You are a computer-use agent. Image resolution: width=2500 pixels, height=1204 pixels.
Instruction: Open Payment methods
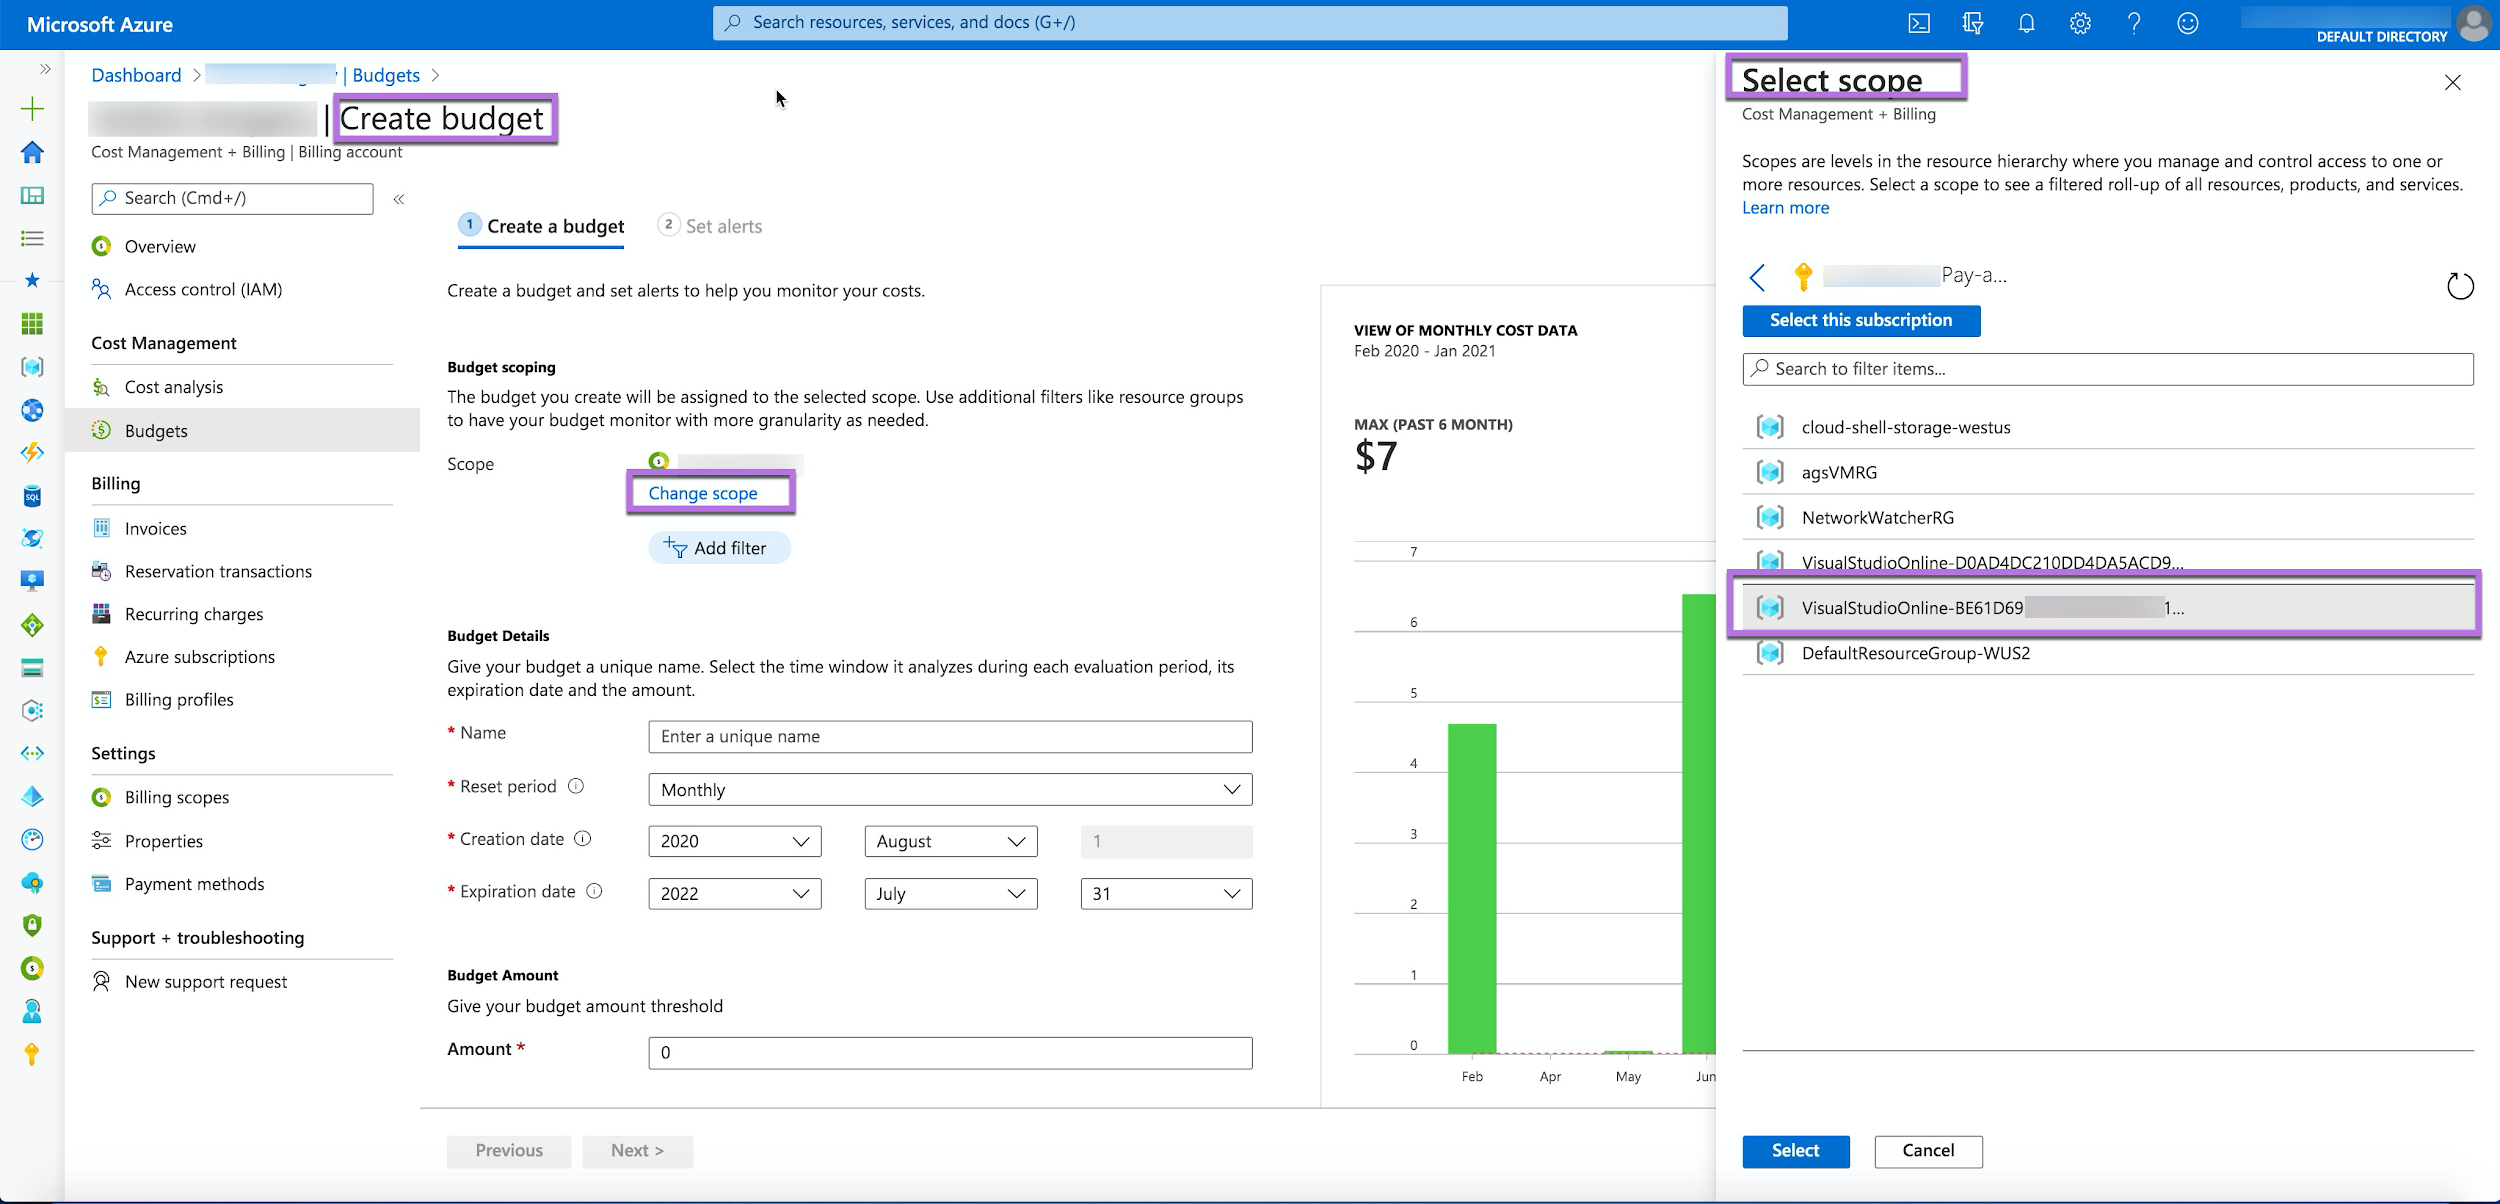(x=194, y=885)
